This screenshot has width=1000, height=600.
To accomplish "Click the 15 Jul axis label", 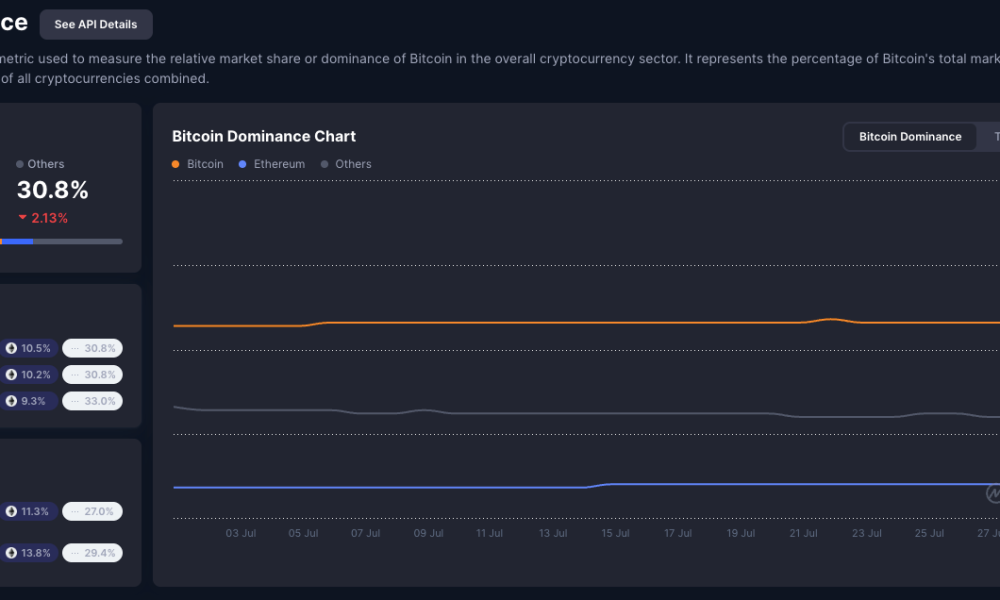I will pos(615,533).
